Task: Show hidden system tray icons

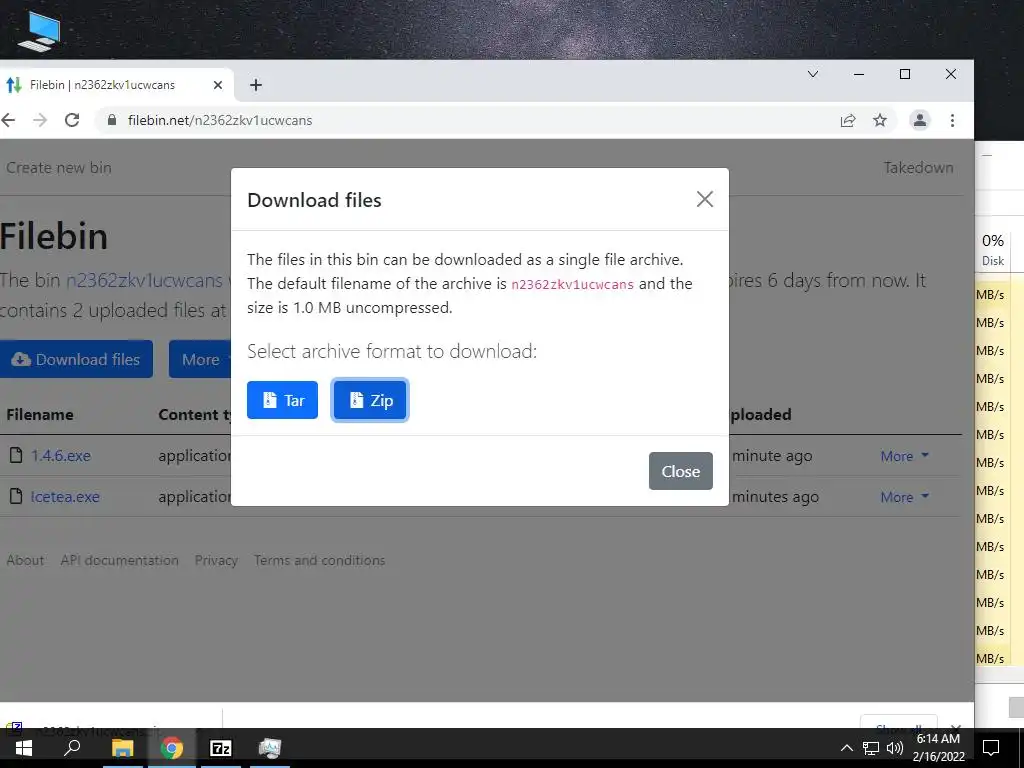Action: pyautogui.click(x=846, y=748)
